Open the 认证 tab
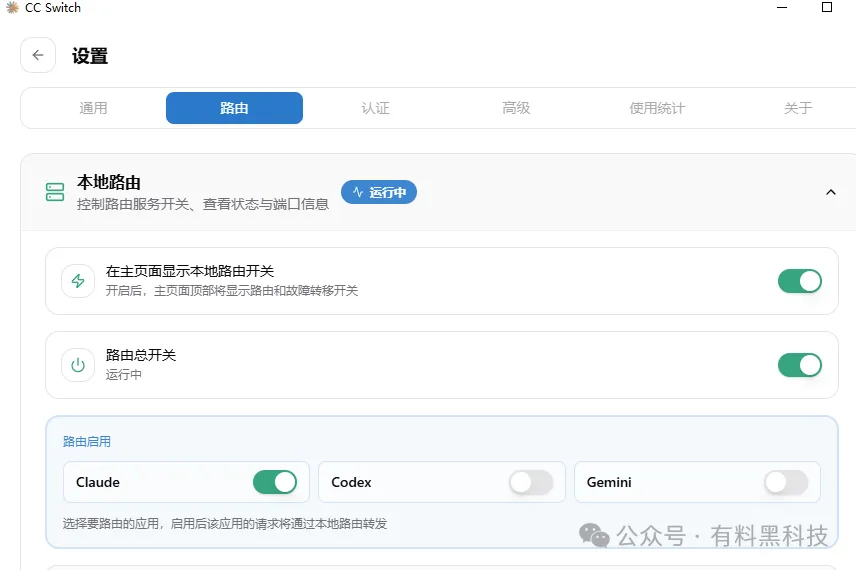 (376, 108)
